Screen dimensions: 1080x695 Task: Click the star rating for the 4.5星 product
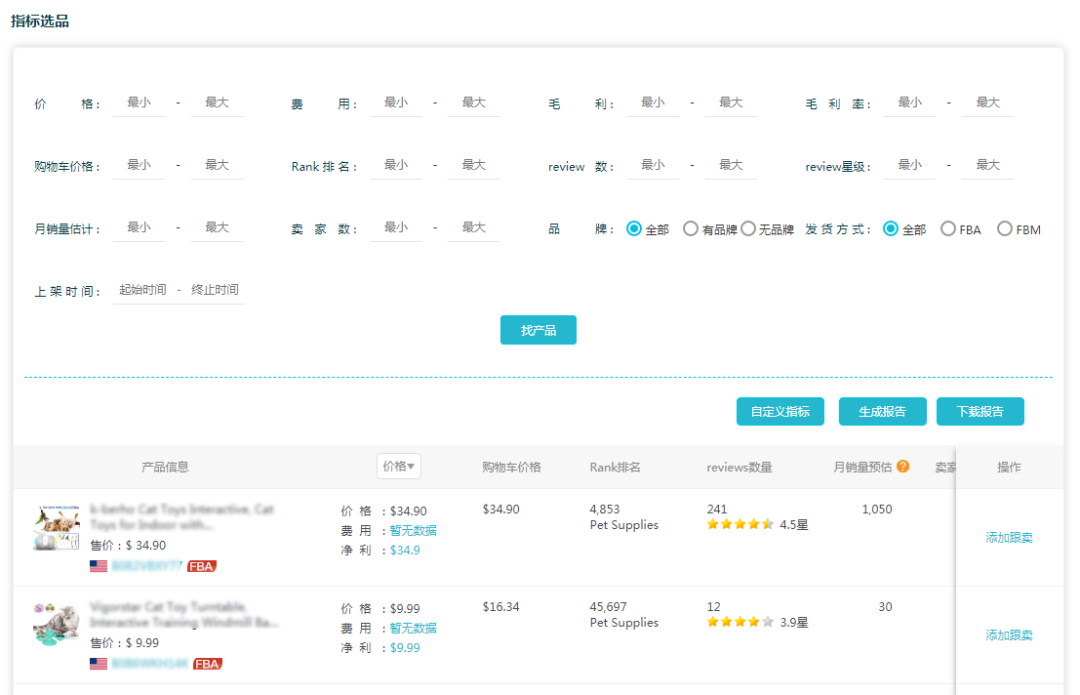tap(740, 524)
